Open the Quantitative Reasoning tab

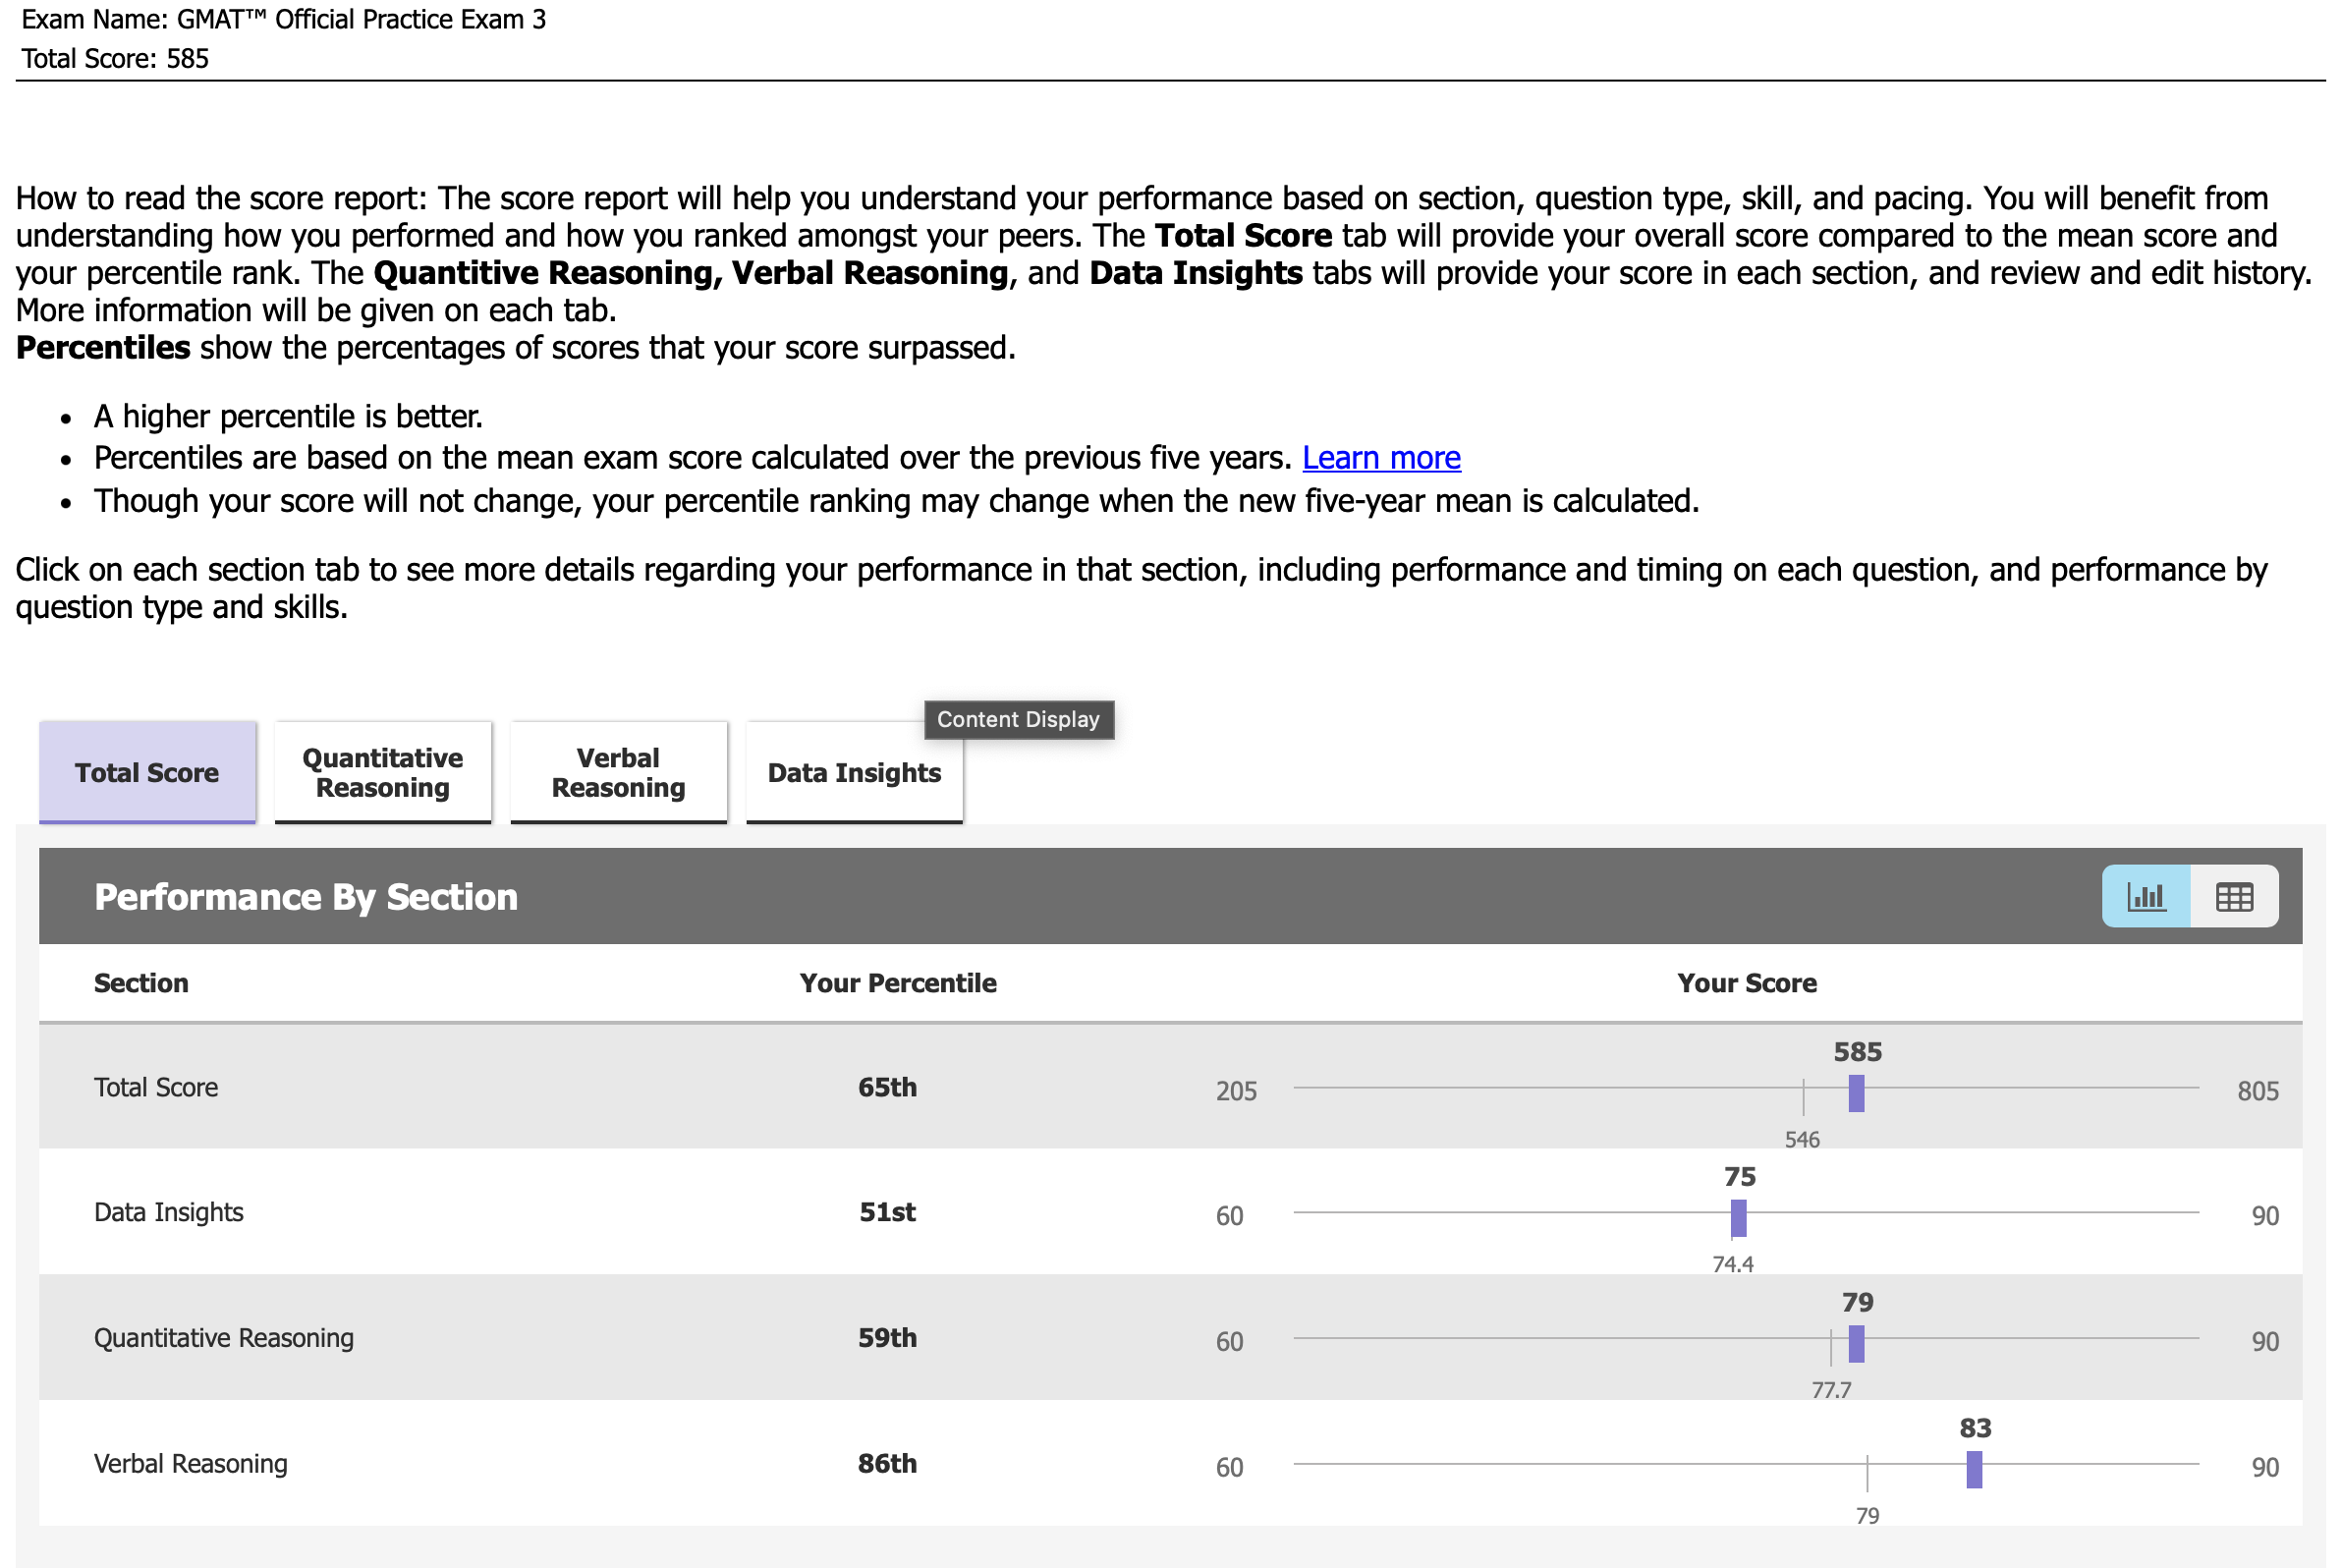(x=383, y=772)
